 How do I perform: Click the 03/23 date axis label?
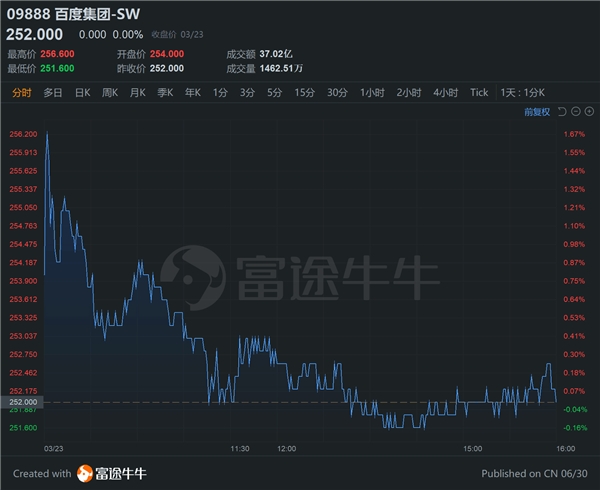coord(54,449)
